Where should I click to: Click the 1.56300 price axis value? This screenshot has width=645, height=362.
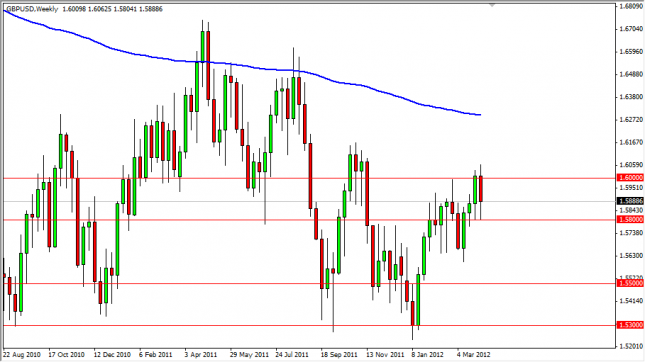[x=631, y=255]
